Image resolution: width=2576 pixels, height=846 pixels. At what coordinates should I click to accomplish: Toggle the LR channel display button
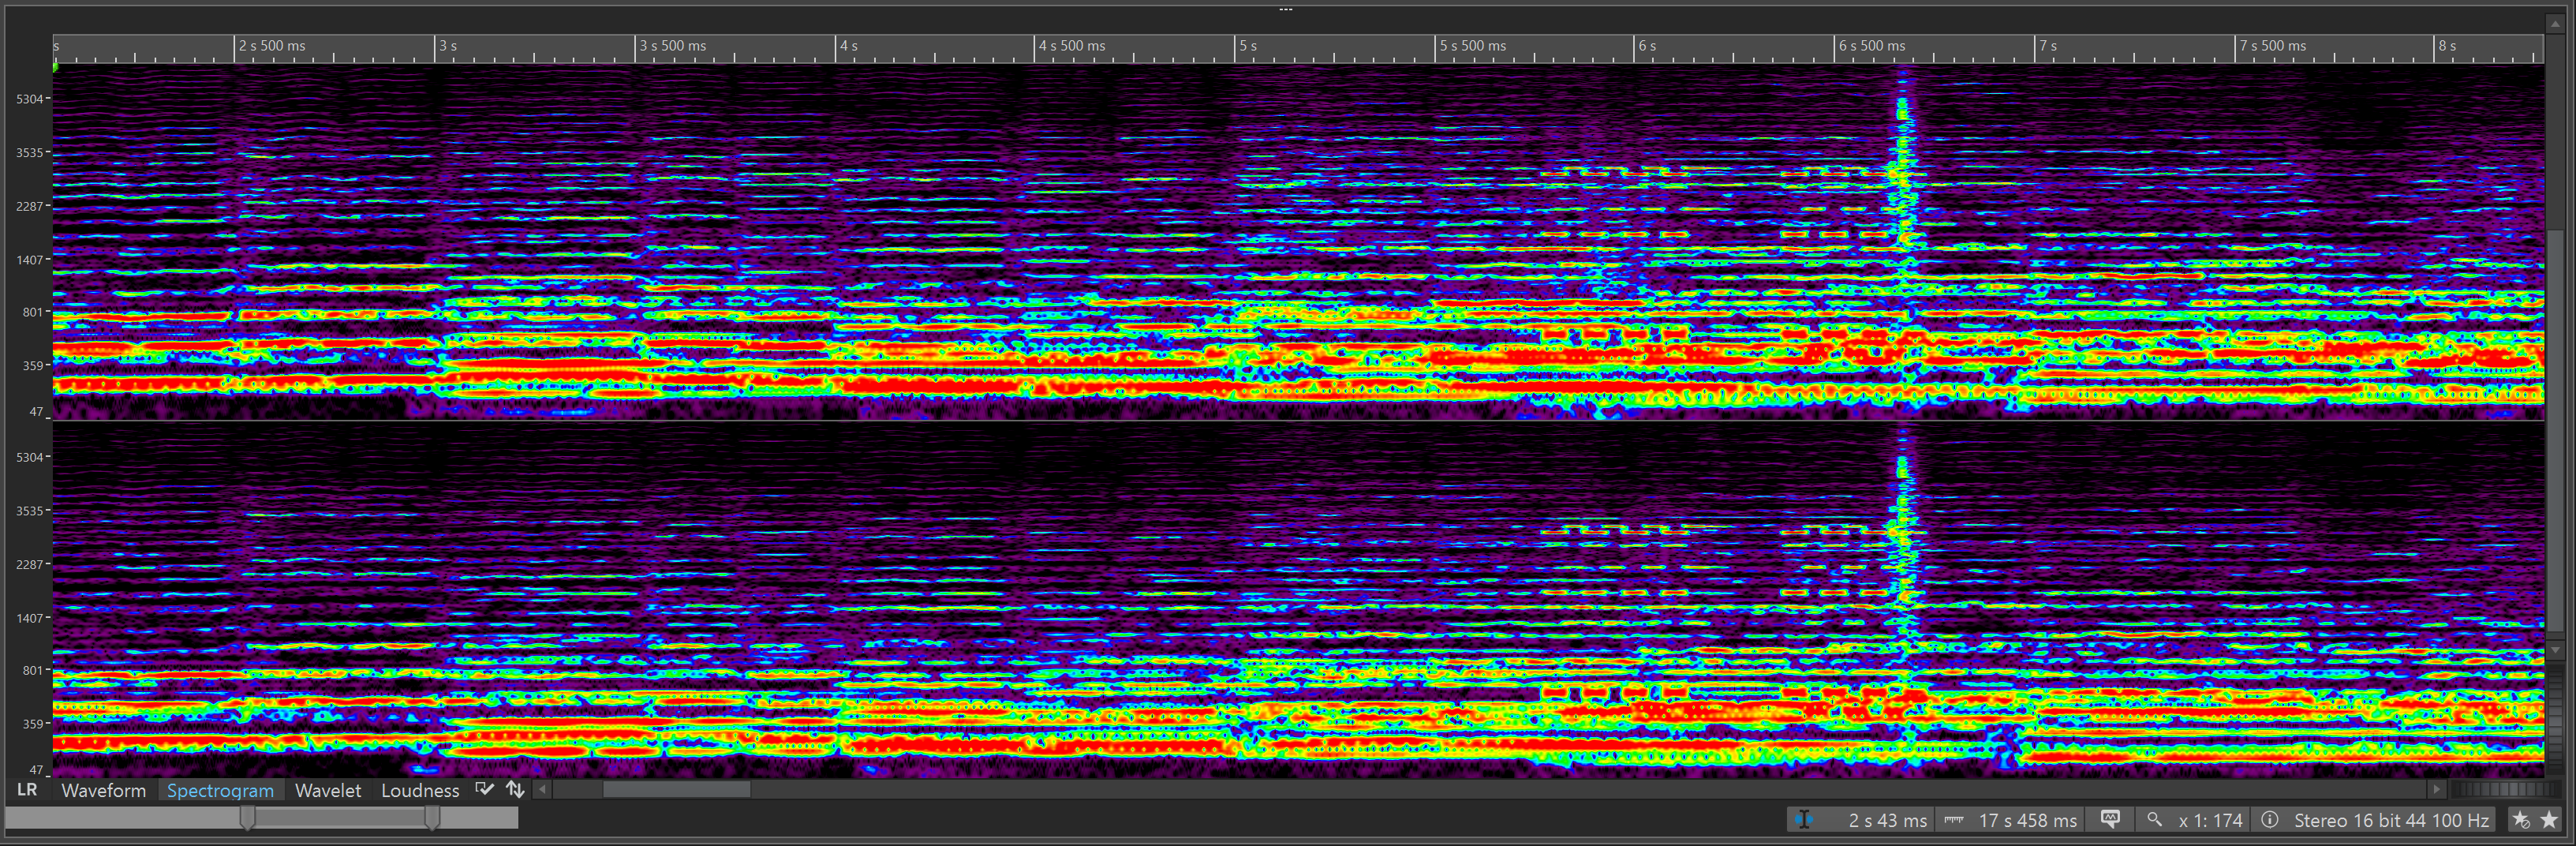coord(27,789)
